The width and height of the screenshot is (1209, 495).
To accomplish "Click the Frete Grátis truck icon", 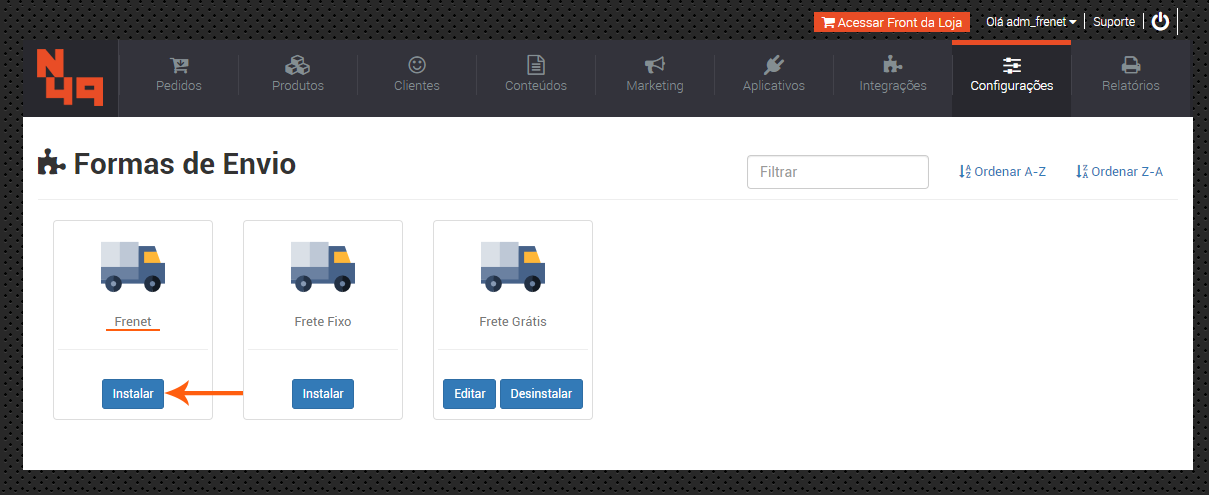I will click(513, 266).
